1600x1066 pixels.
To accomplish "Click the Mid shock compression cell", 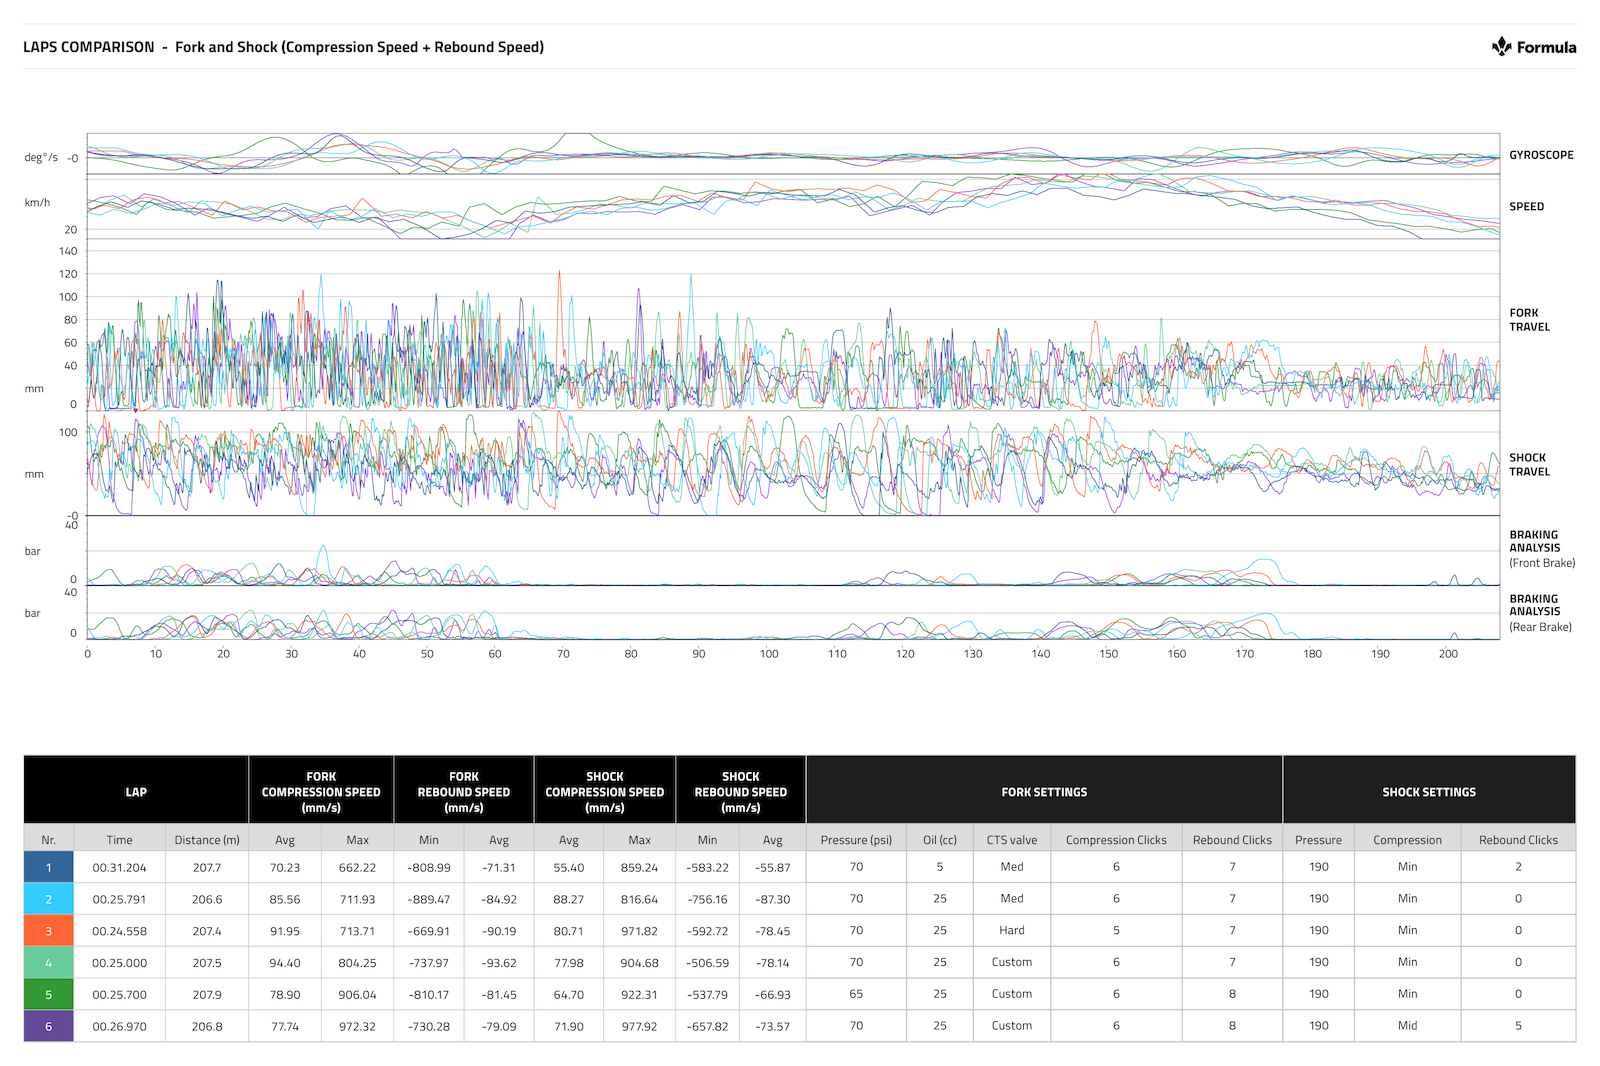I will point(1408,1026).
